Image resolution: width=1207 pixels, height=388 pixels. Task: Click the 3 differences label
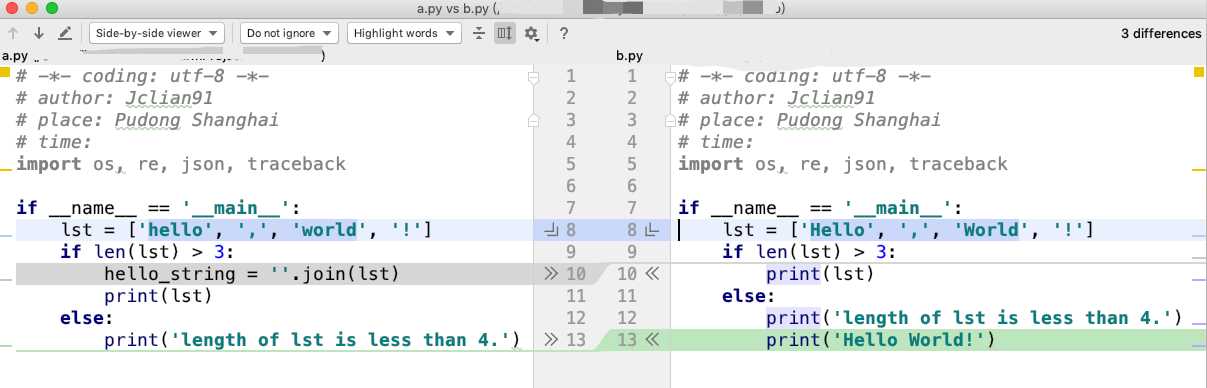click(x=1161, y=33)
